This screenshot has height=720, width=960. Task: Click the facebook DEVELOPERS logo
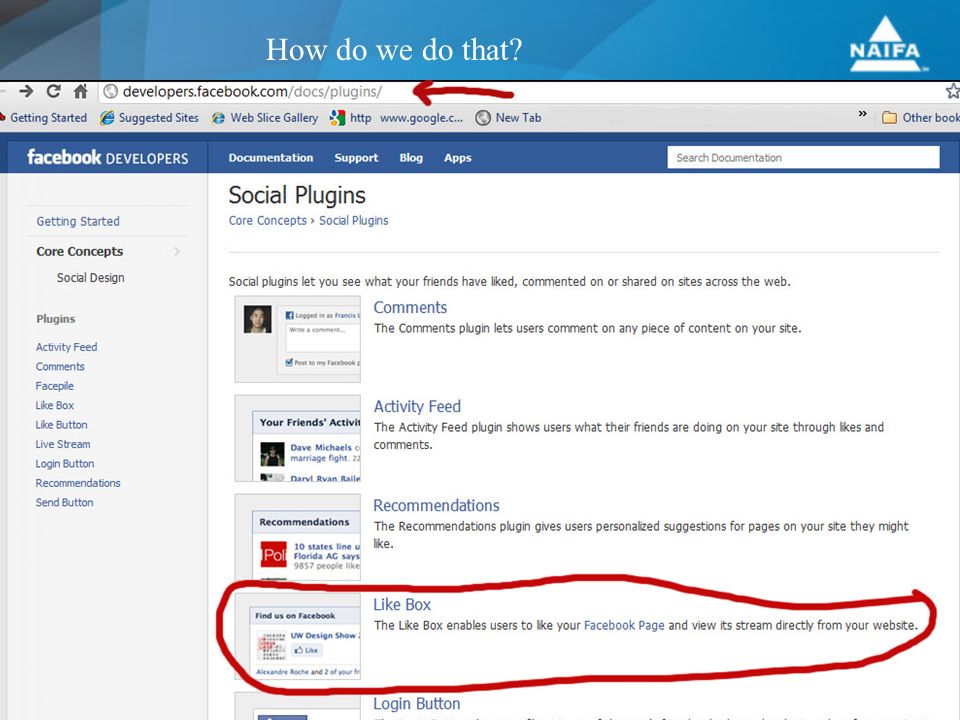click(108, 158)
